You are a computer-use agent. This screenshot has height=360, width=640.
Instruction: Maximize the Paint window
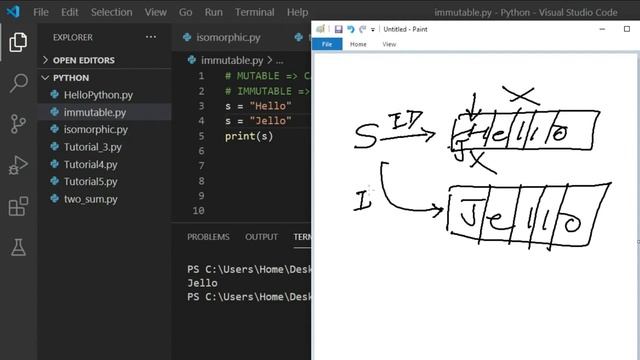pos(627,29)
